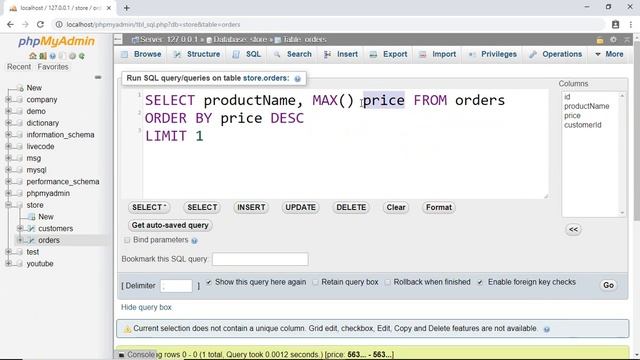Open the SQL tab
640x360 pixels.
(247, 54)
